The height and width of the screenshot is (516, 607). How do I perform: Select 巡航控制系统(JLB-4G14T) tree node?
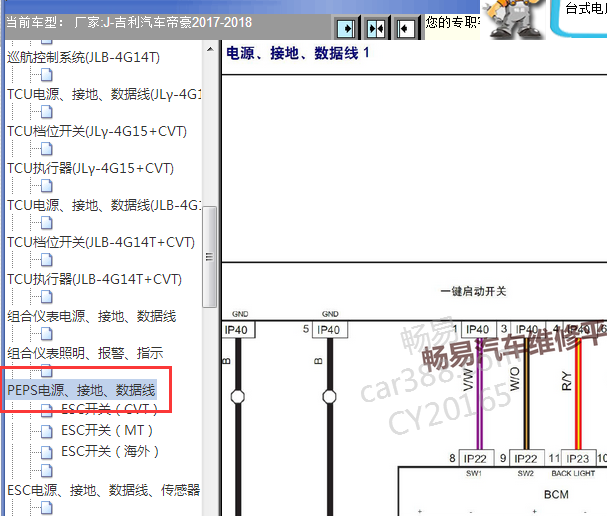coord(83,57)
